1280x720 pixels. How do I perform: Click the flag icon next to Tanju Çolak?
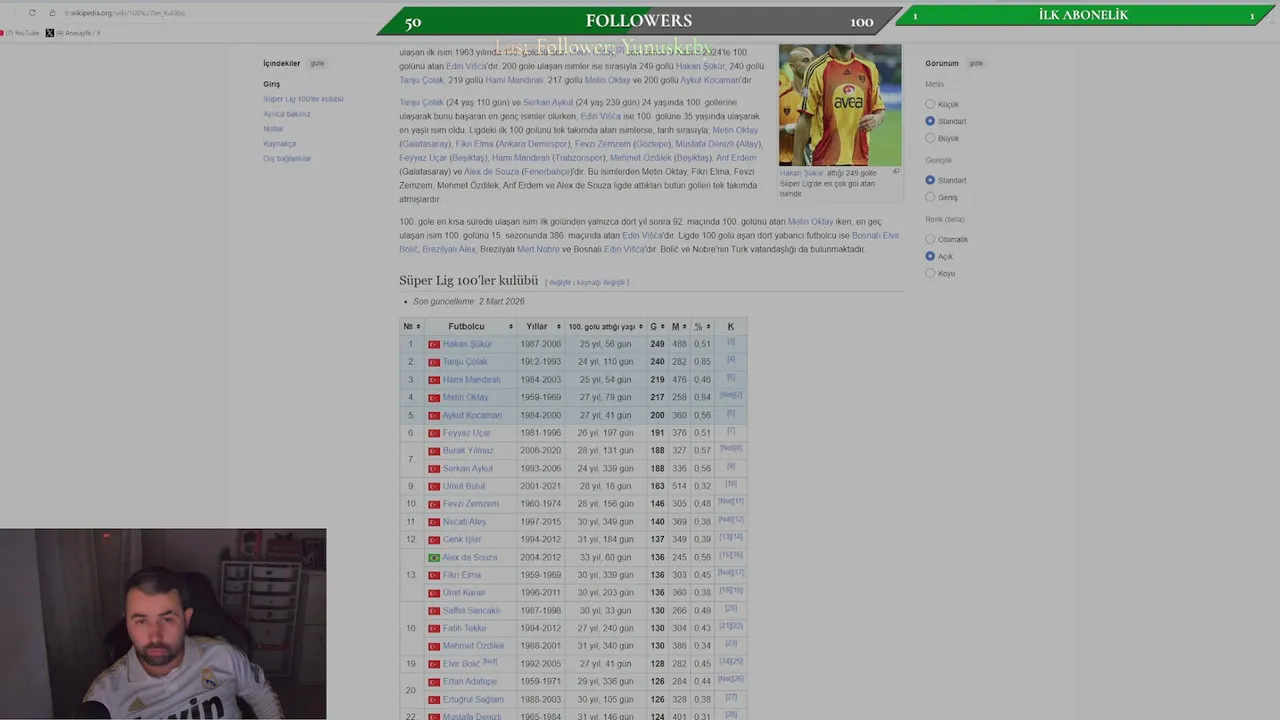[x=434, y=362]
